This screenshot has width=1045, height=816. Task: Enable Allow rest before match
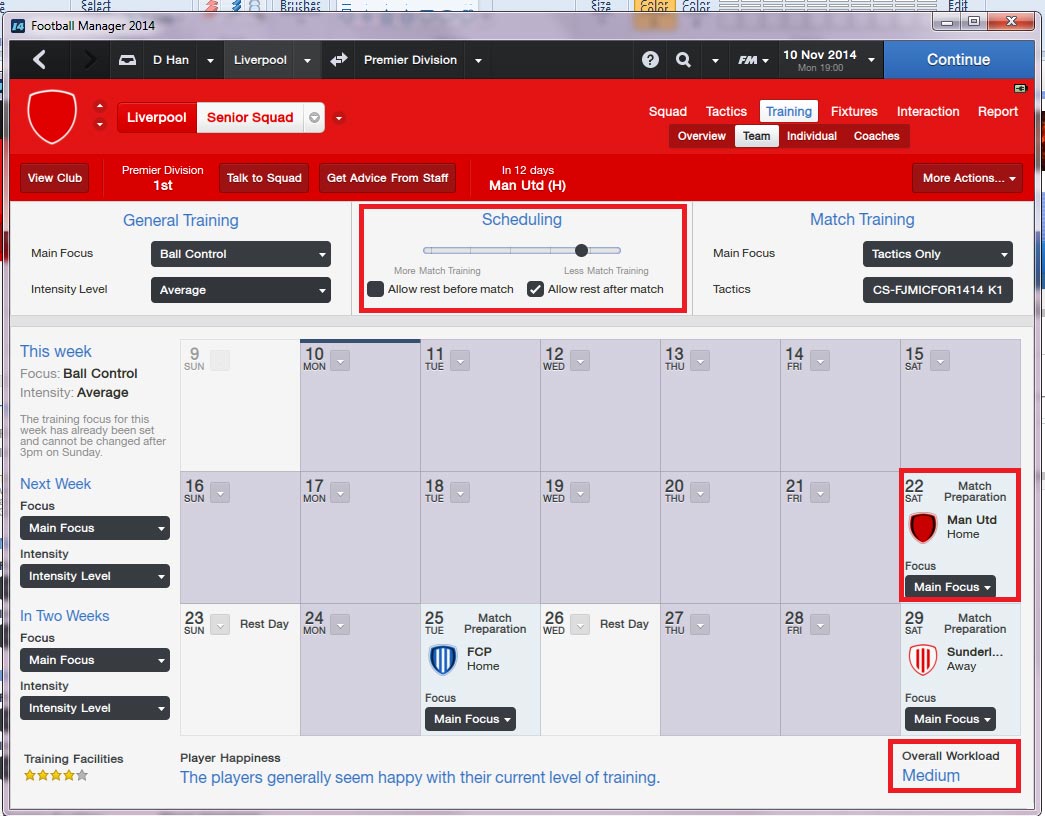point(375,289)
